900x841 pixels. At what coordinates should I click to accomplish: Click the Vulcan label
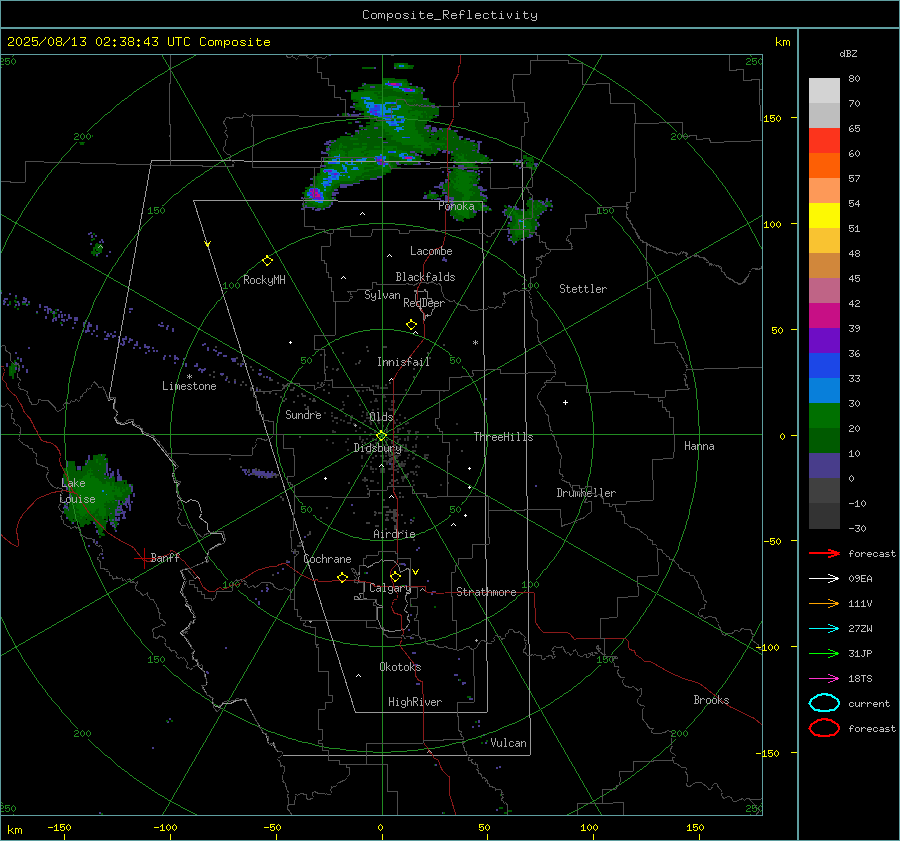tap(508, 743)
